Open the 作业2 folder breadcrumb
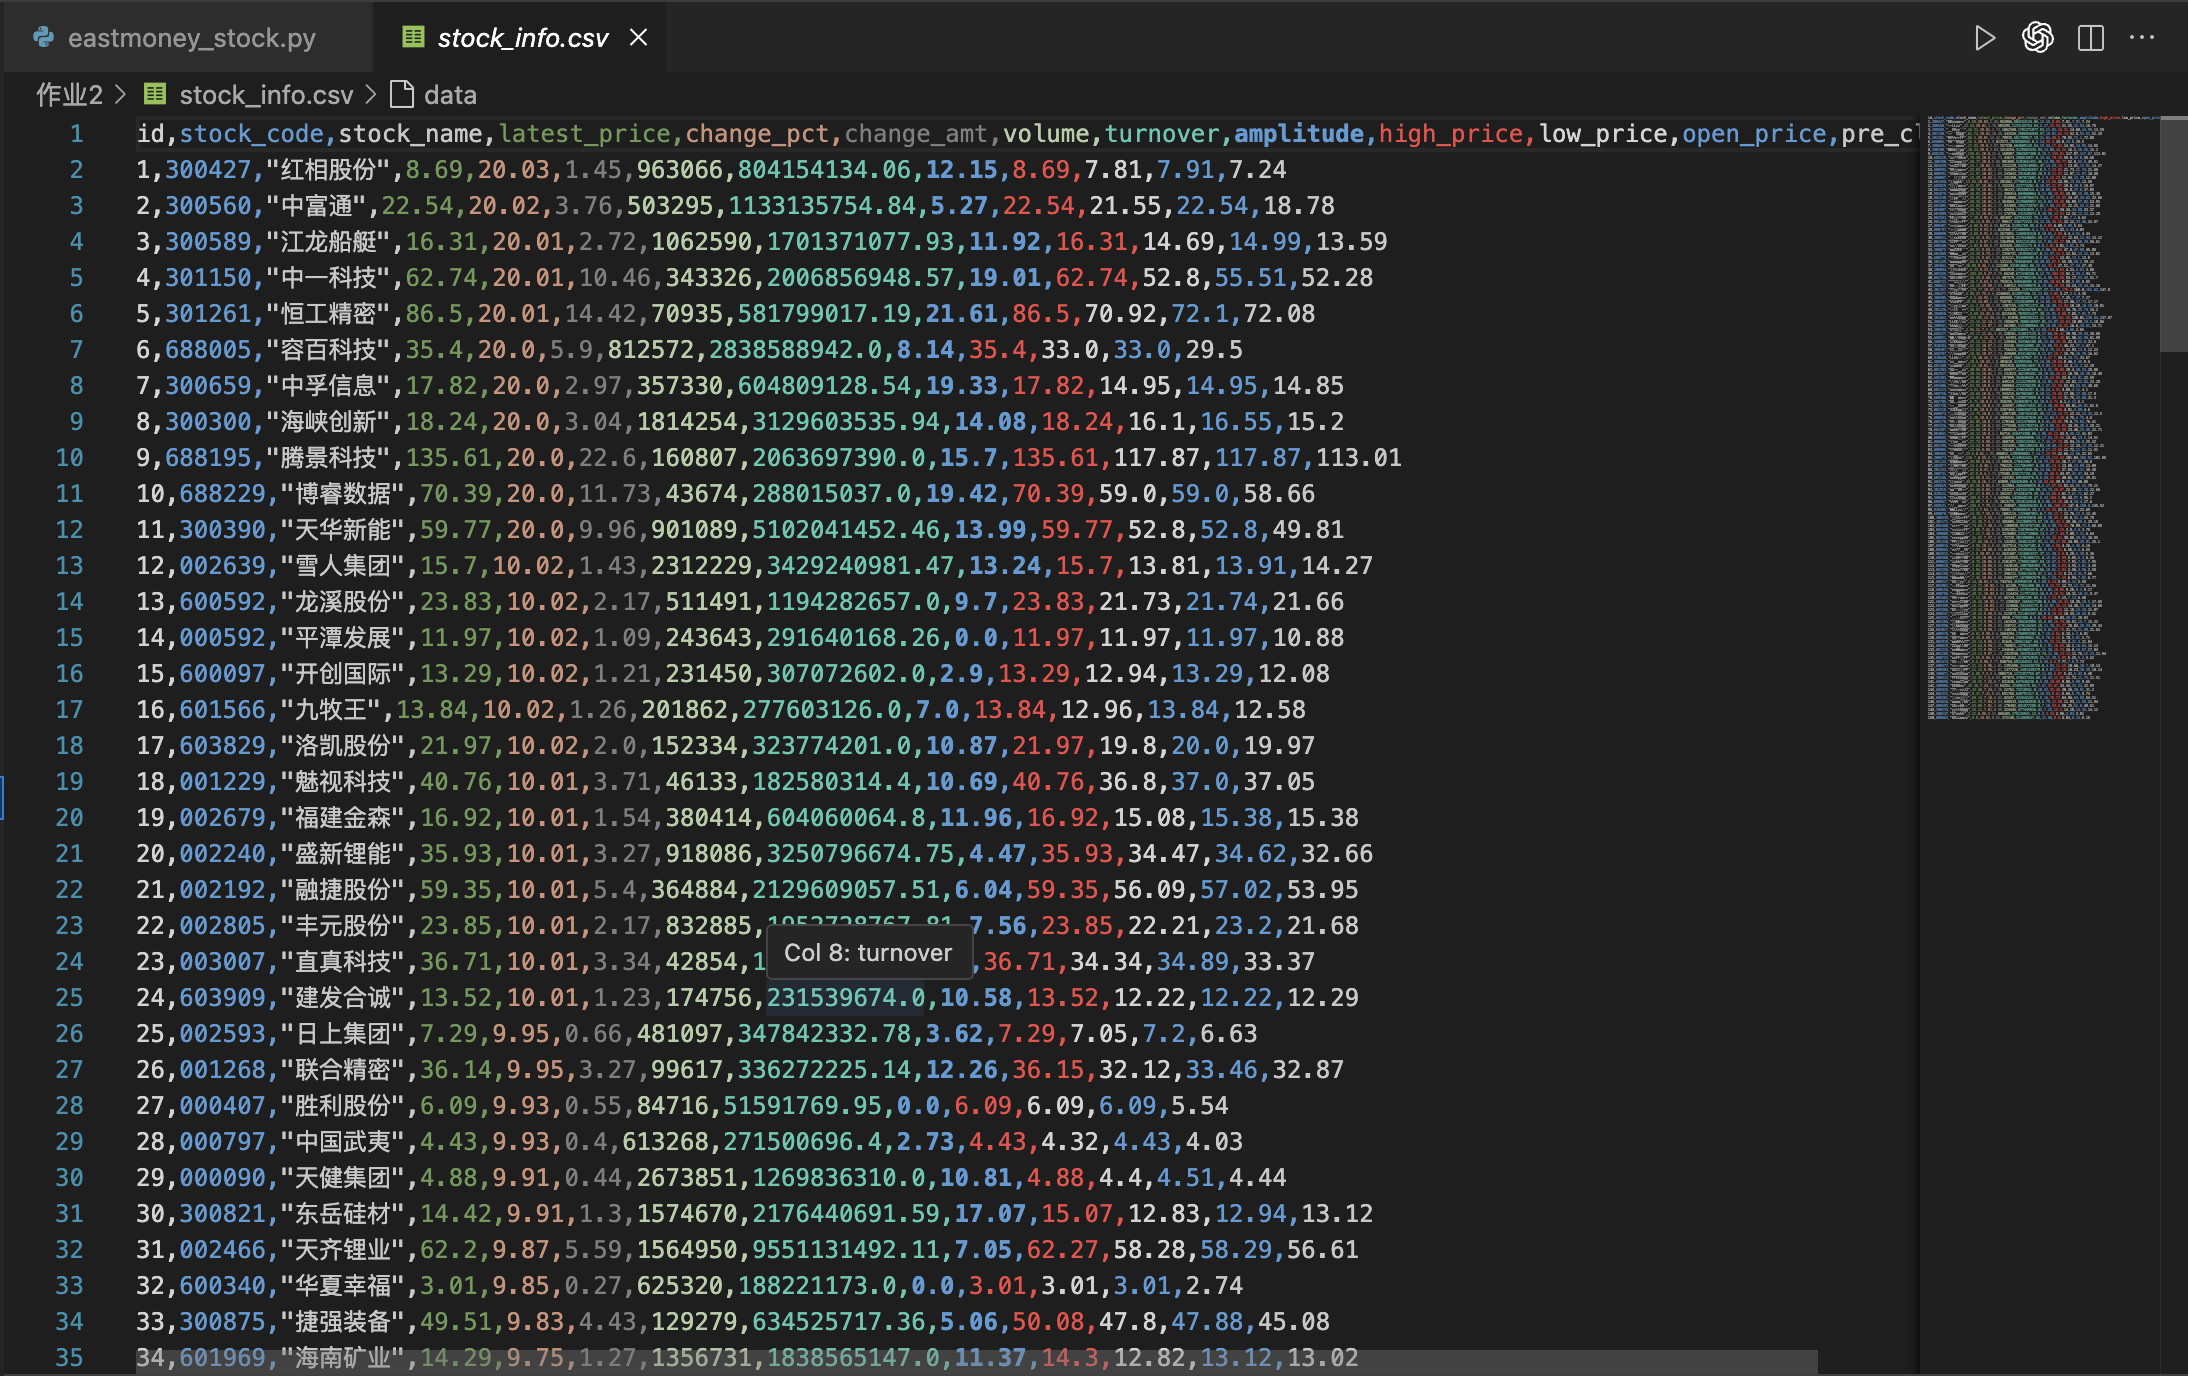 [69, 95]
